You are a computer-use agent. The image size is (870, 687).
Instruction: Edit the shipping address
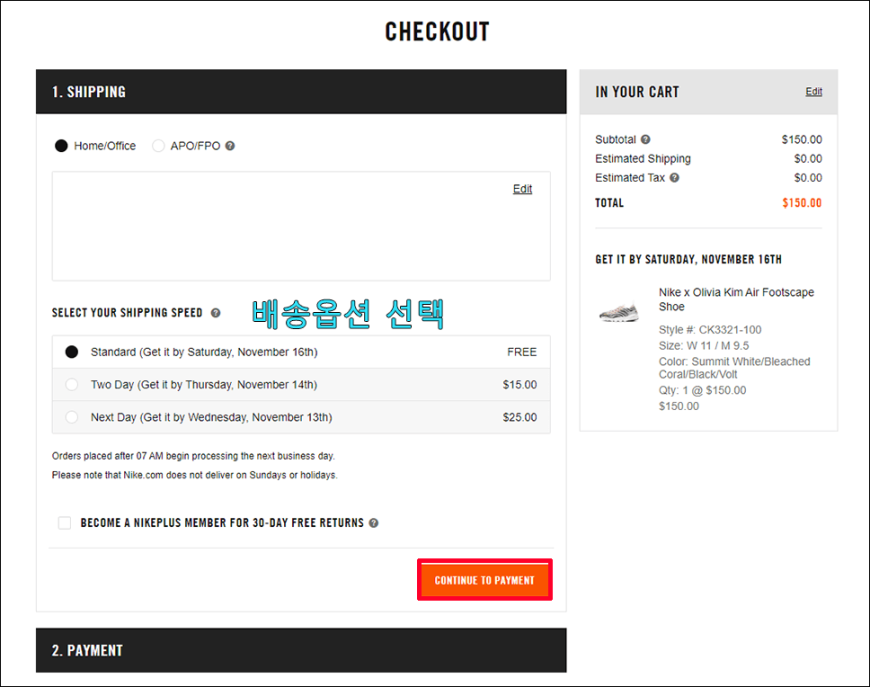coord(522,189)
